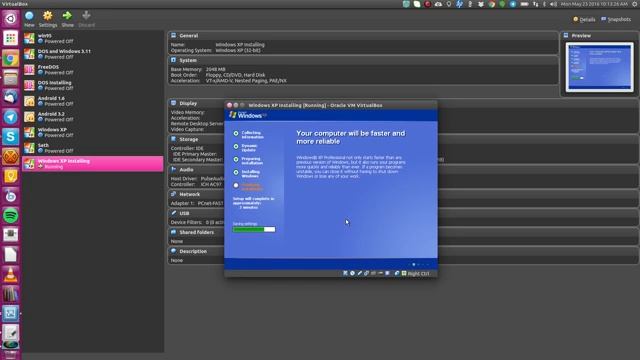Select the DOS and Windows 3.11 VM
Screen dimensions: 640x360
pos(93,54)
